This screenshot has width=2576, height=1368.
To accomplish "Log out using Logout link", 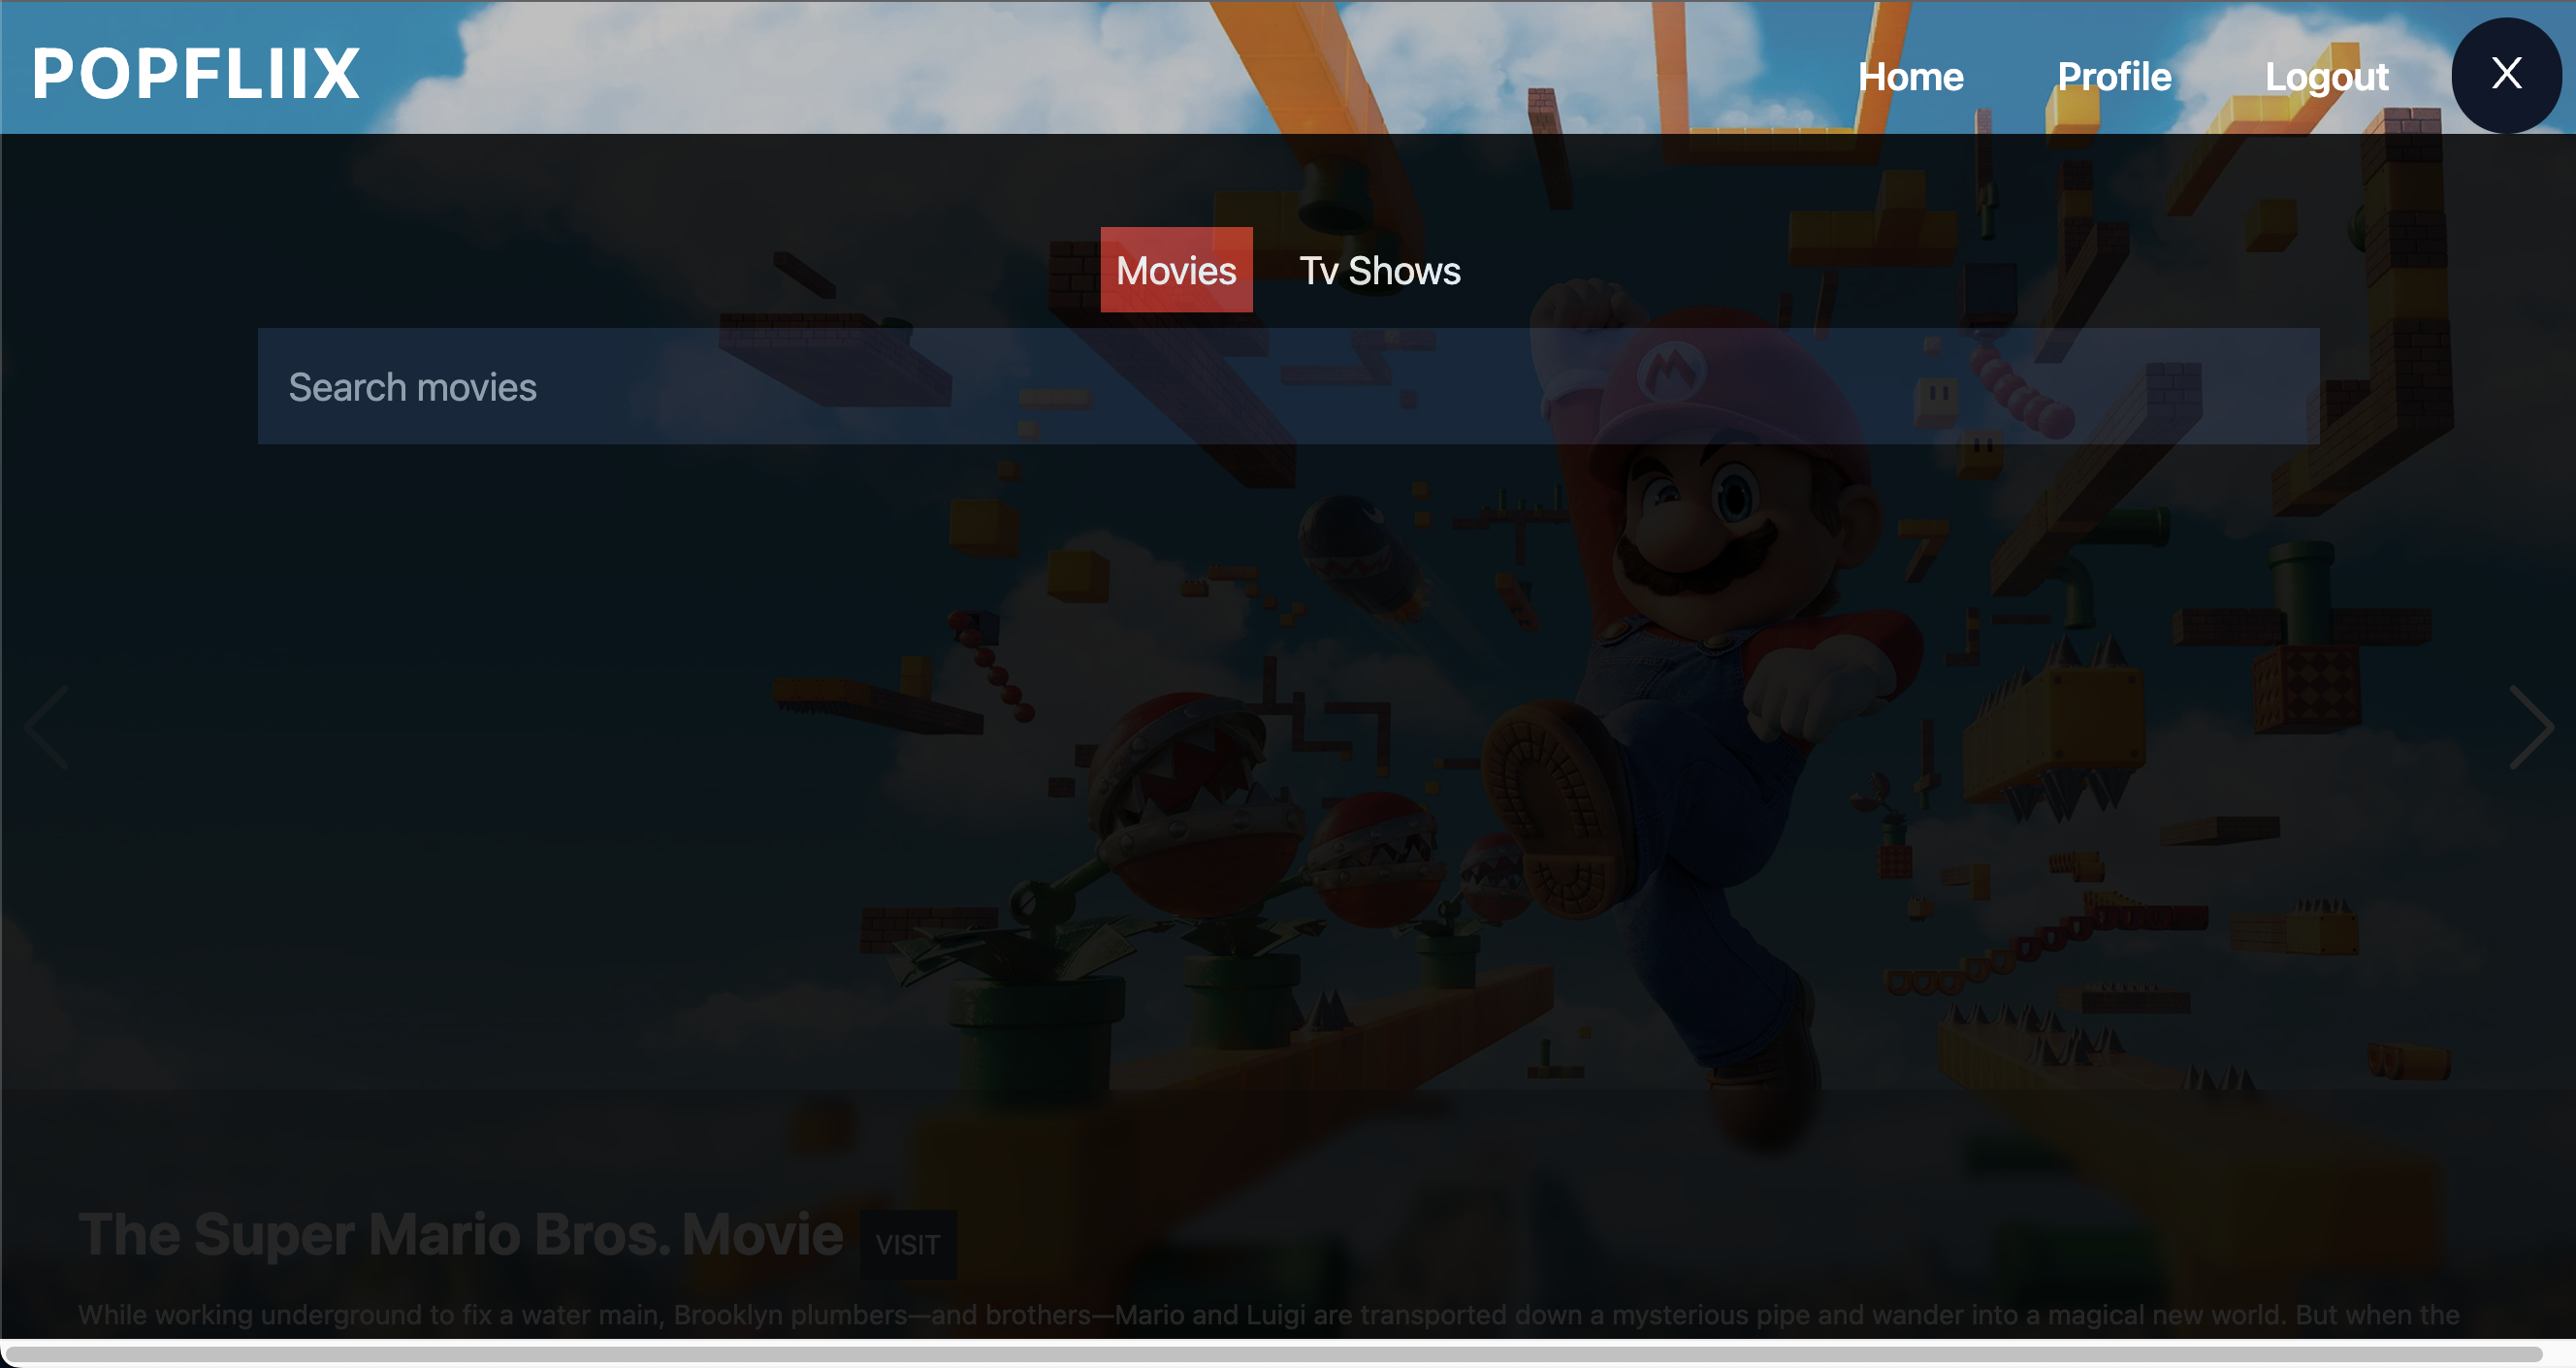I will [2326, 77].
